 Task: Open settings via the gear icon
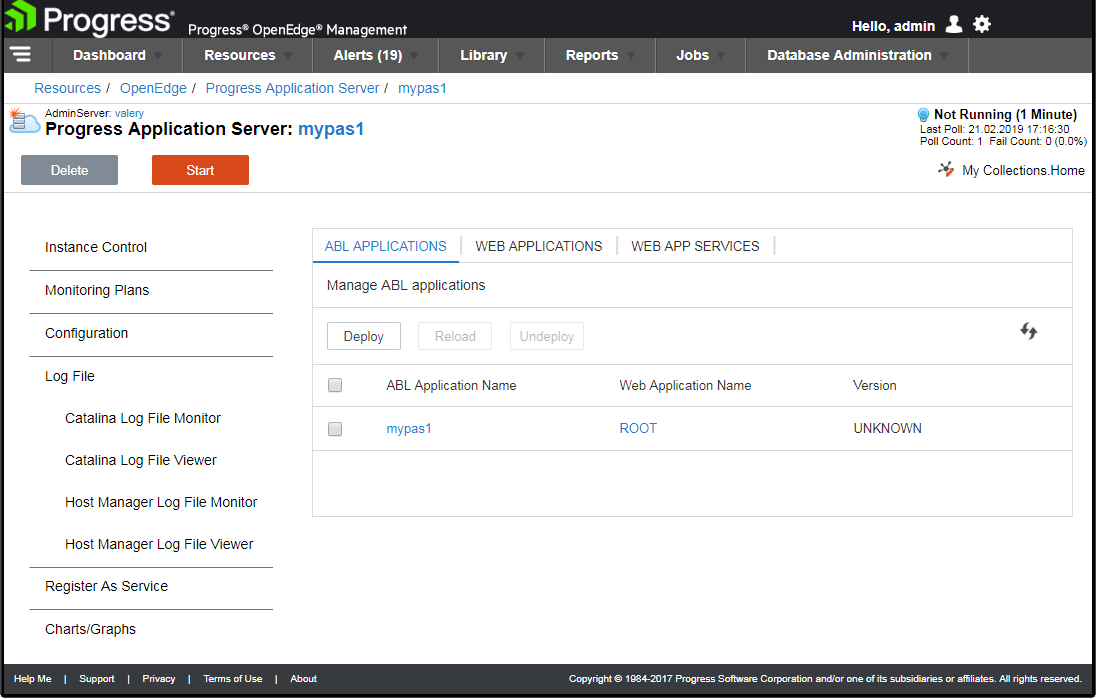(982, 24)
